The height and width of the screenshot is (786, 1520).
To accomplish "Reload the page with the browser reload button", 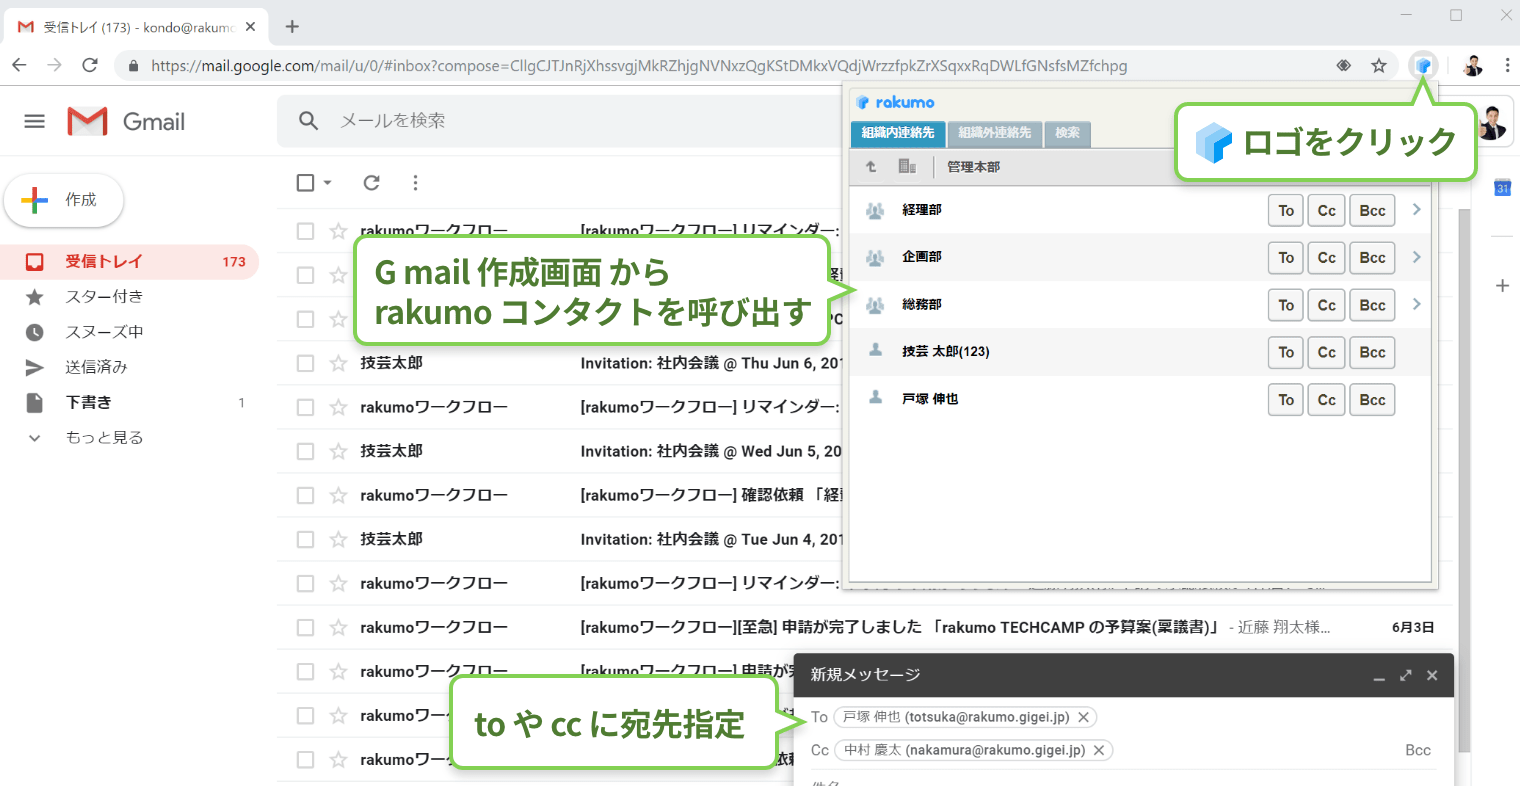I will [90, 66].
